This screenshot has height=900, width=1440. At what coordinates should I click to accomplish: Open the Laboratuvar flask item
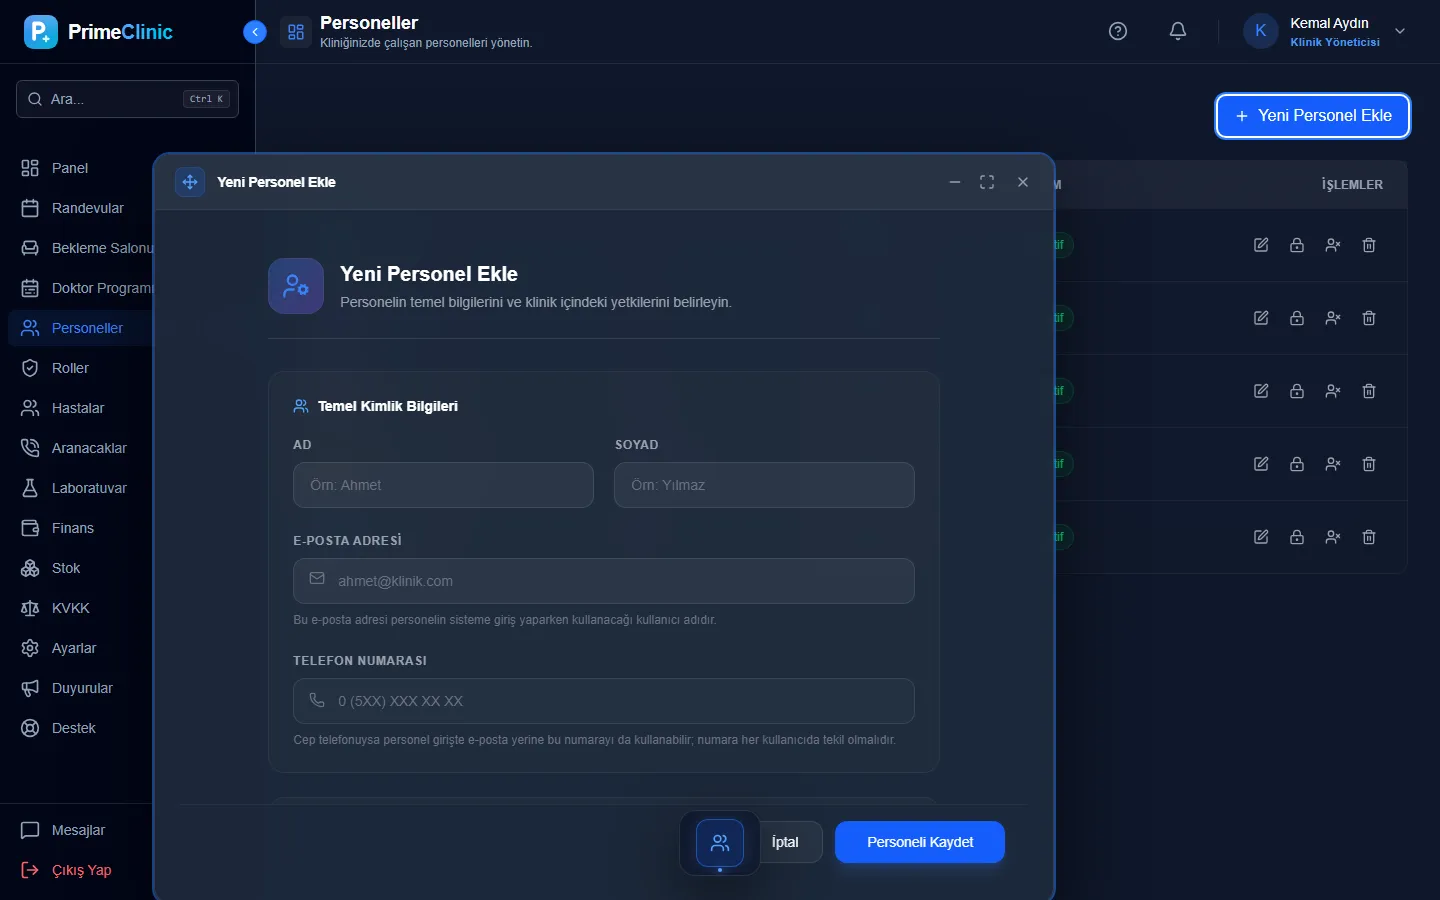(81, 488)
